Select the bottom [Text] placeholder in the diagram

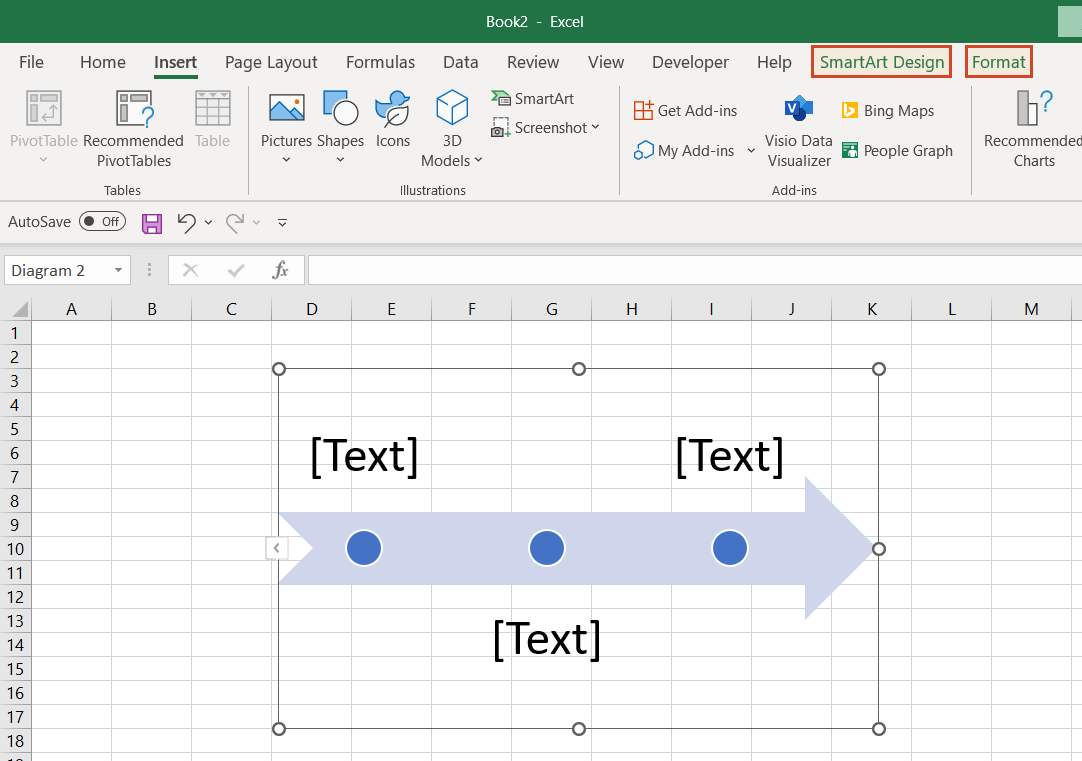click(x=547, y=639)
